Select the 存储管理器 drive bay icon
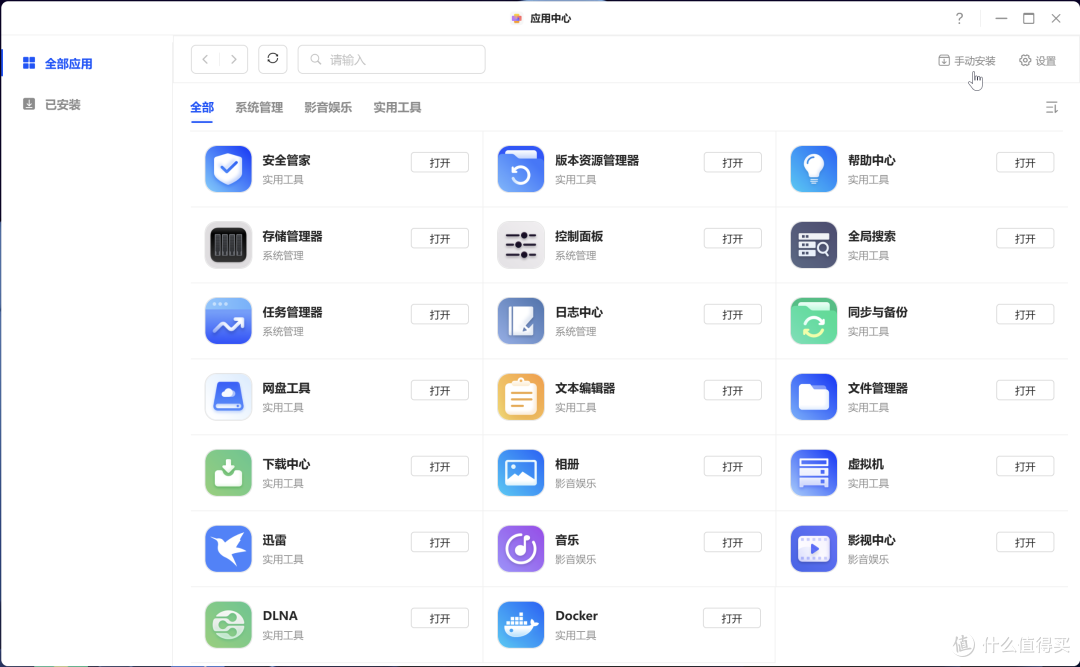Image resolution: width=1080 pixels, height=667 pixels. point(228,245)
